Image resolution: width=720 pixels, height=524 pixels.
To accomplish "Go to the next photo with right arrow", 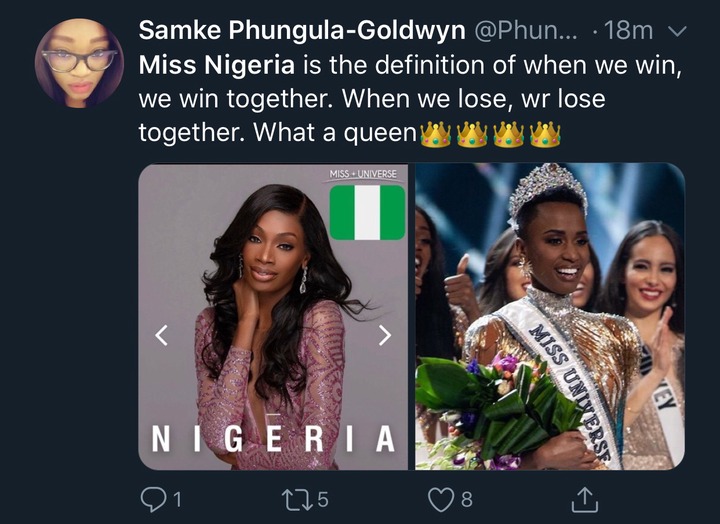I will [x=385, y=337].
